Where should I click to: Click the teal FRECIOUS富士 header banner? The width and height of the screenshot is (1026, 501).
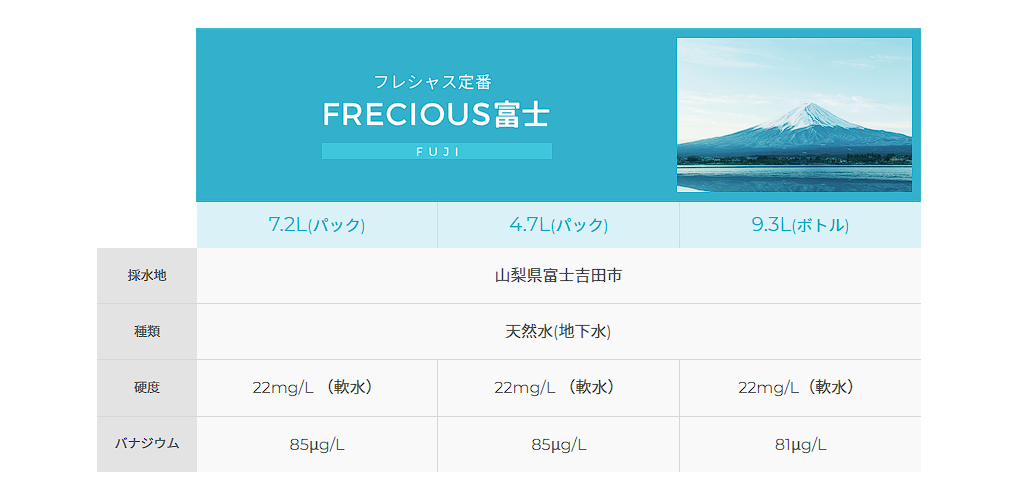558,115
